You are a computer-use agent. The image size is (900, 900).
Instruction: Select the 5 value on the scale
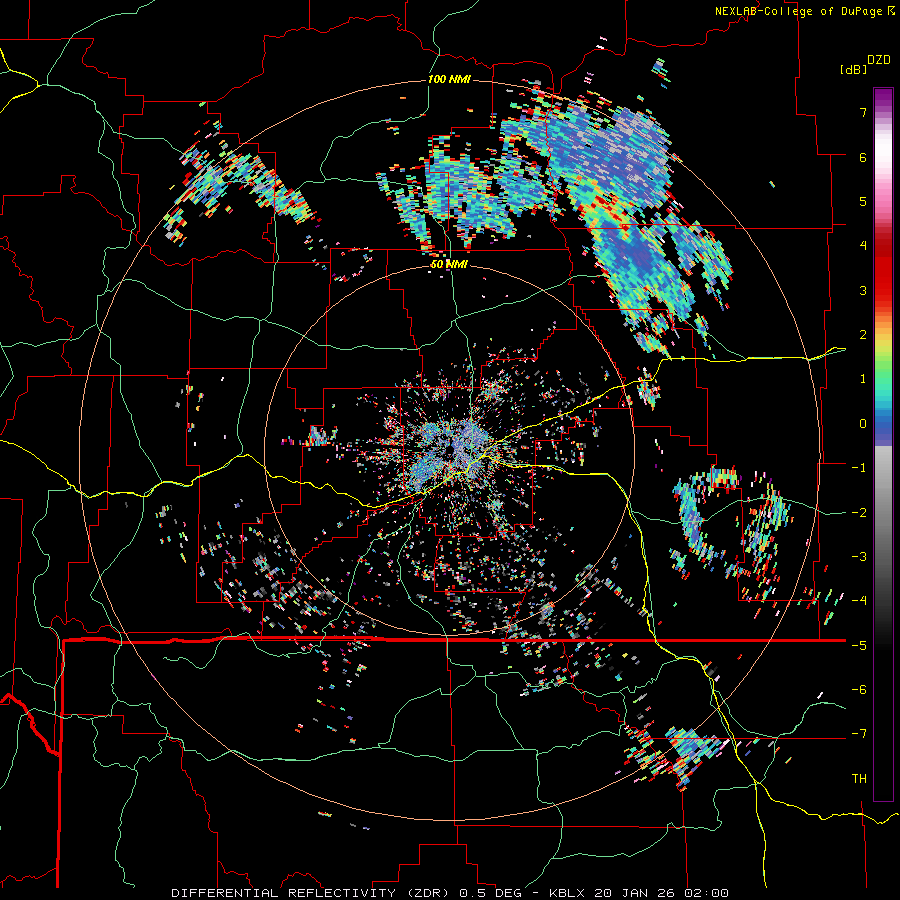coord(863,201)
